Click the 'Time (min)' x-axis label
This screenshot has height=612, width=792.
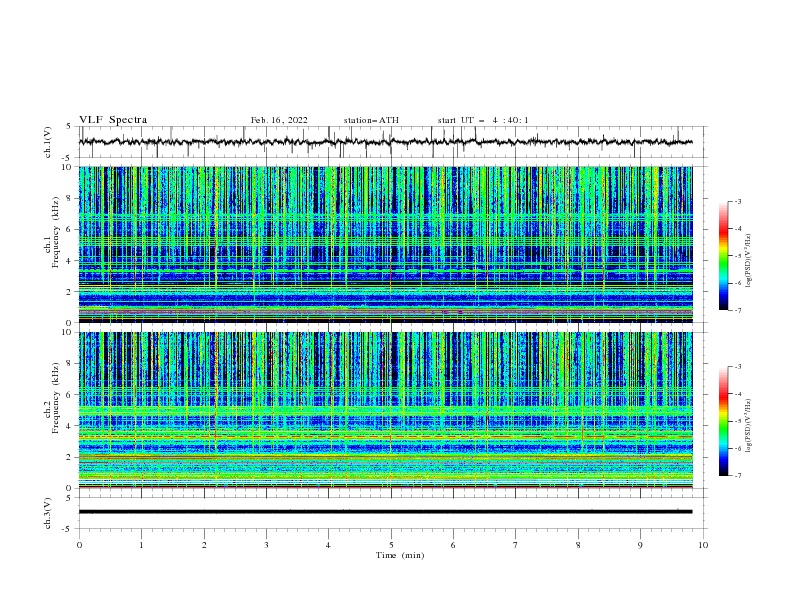click(400, 555)
